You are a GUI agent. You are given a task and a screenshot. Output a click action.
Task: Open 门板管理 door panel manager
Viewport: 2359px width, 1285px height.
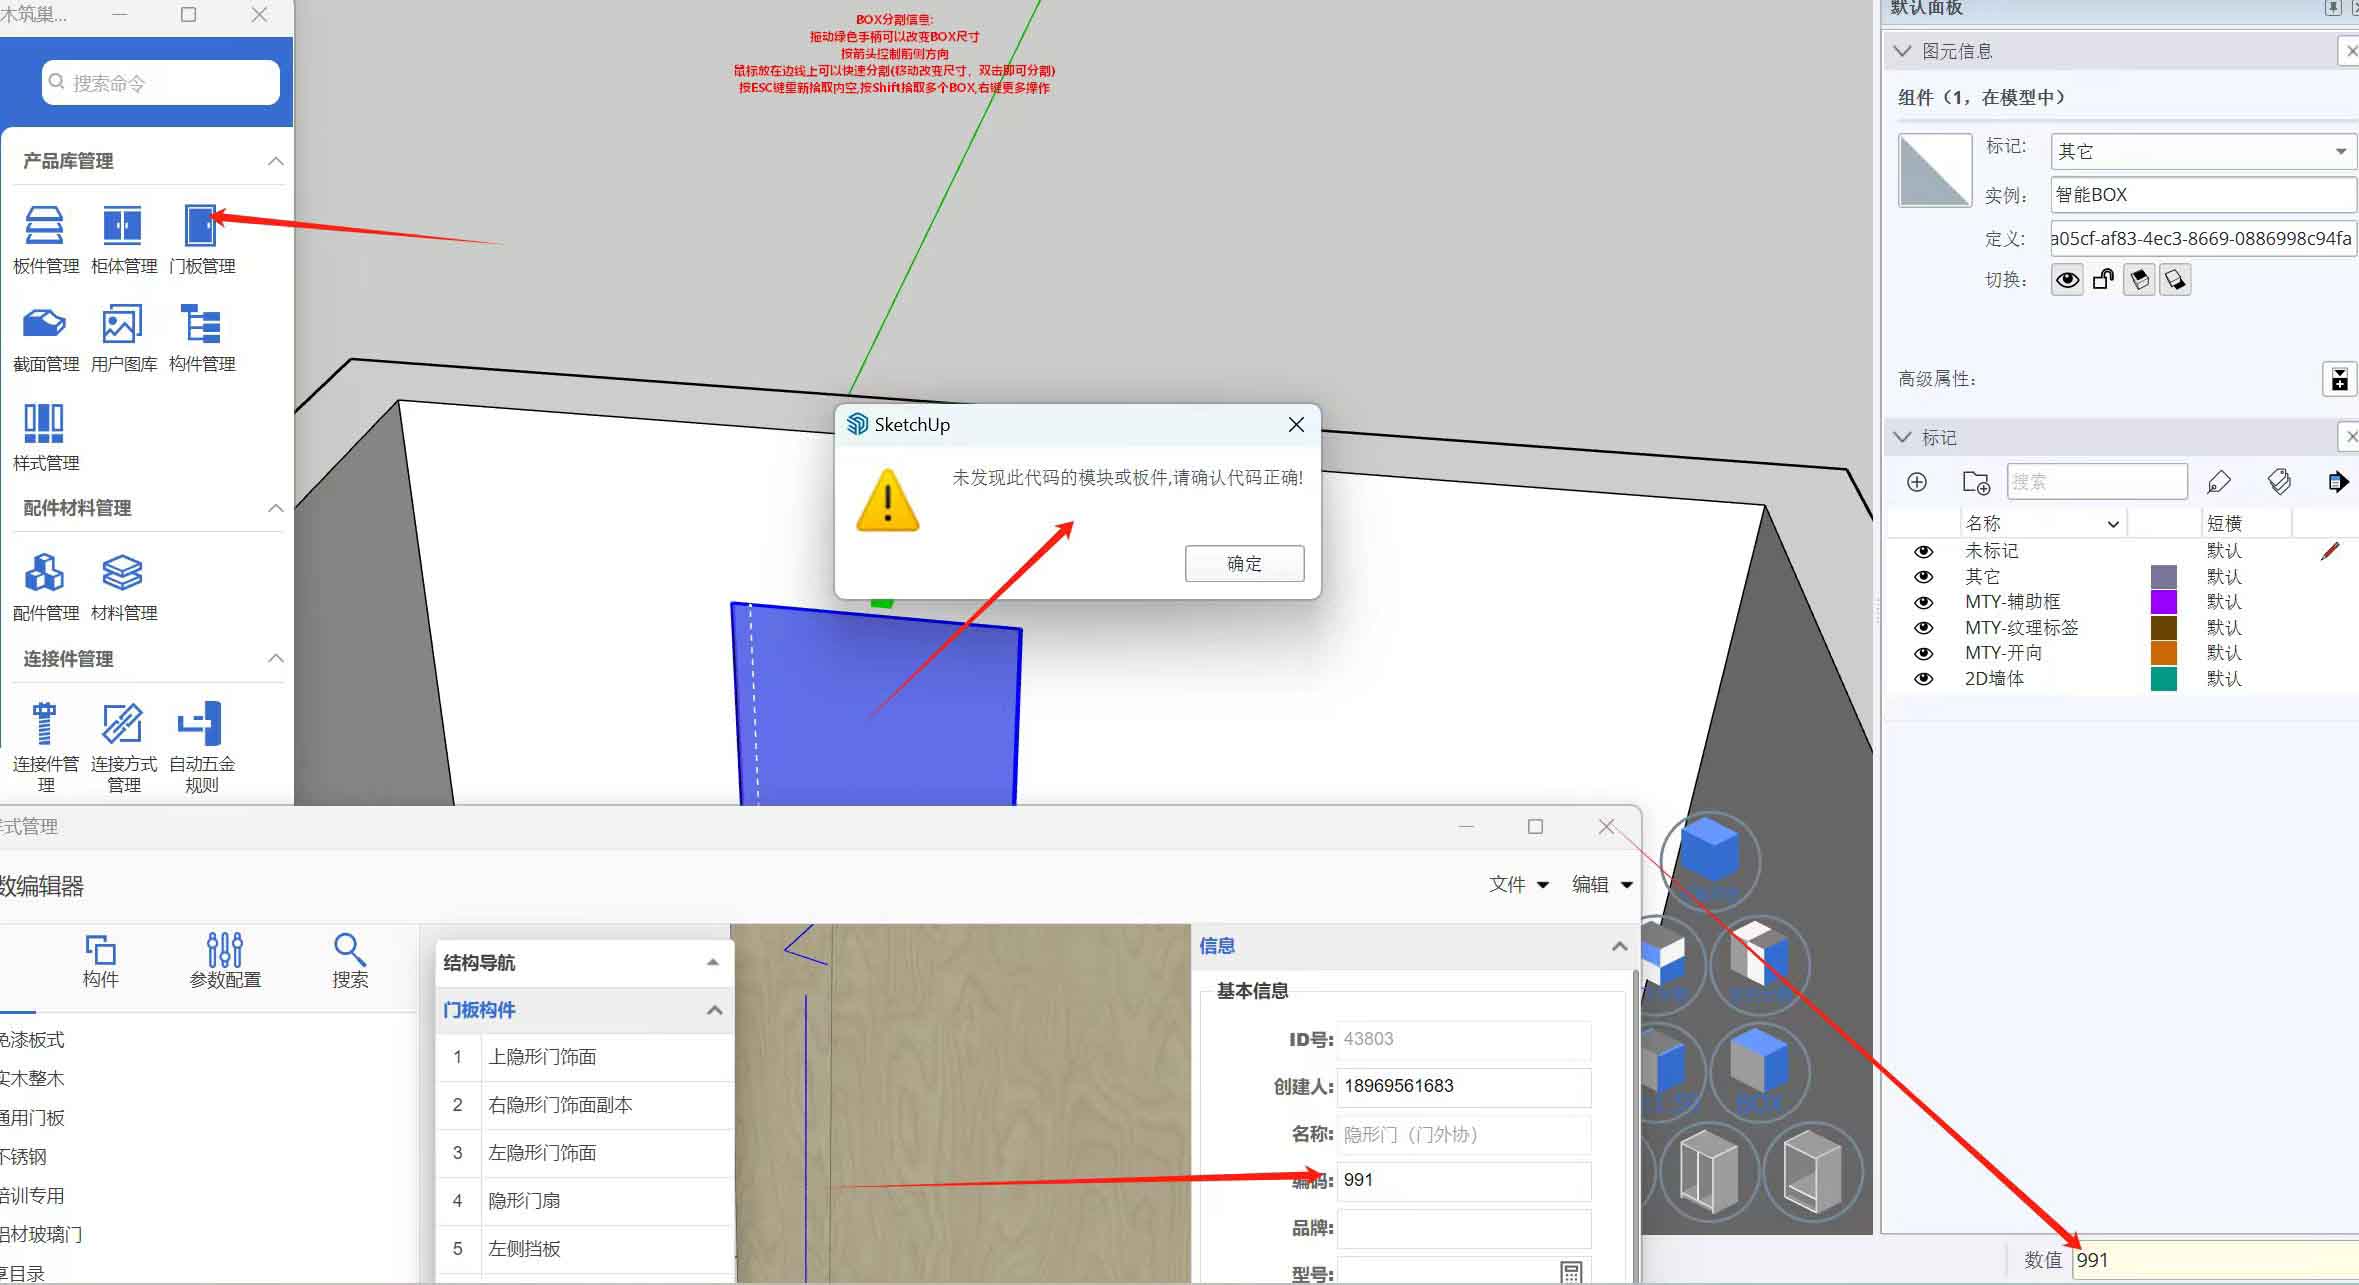pyautogui.click(x=201, y=227)
